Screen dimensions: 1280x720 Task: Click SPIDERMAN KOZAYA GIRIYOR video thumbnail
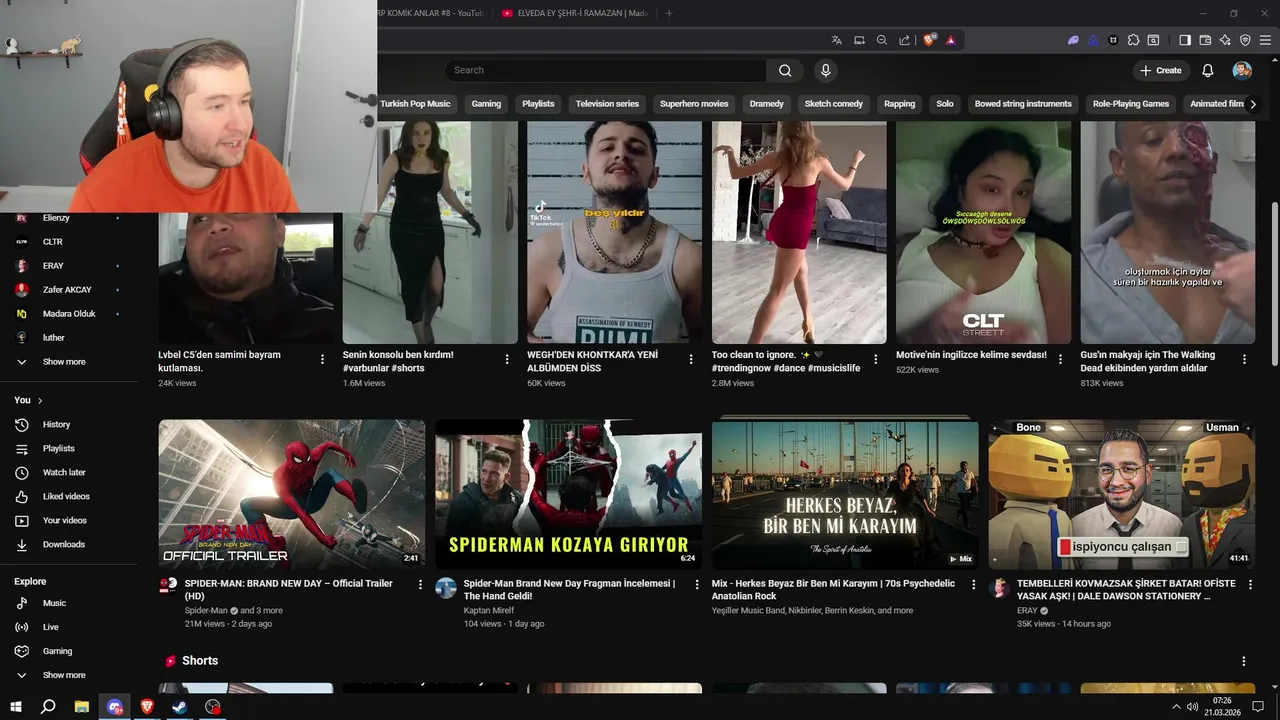568,495
